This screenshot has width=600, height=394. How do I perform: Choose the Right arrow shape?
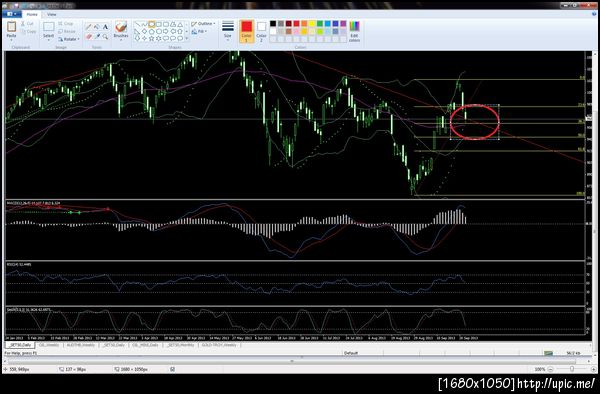pos(166,31)
